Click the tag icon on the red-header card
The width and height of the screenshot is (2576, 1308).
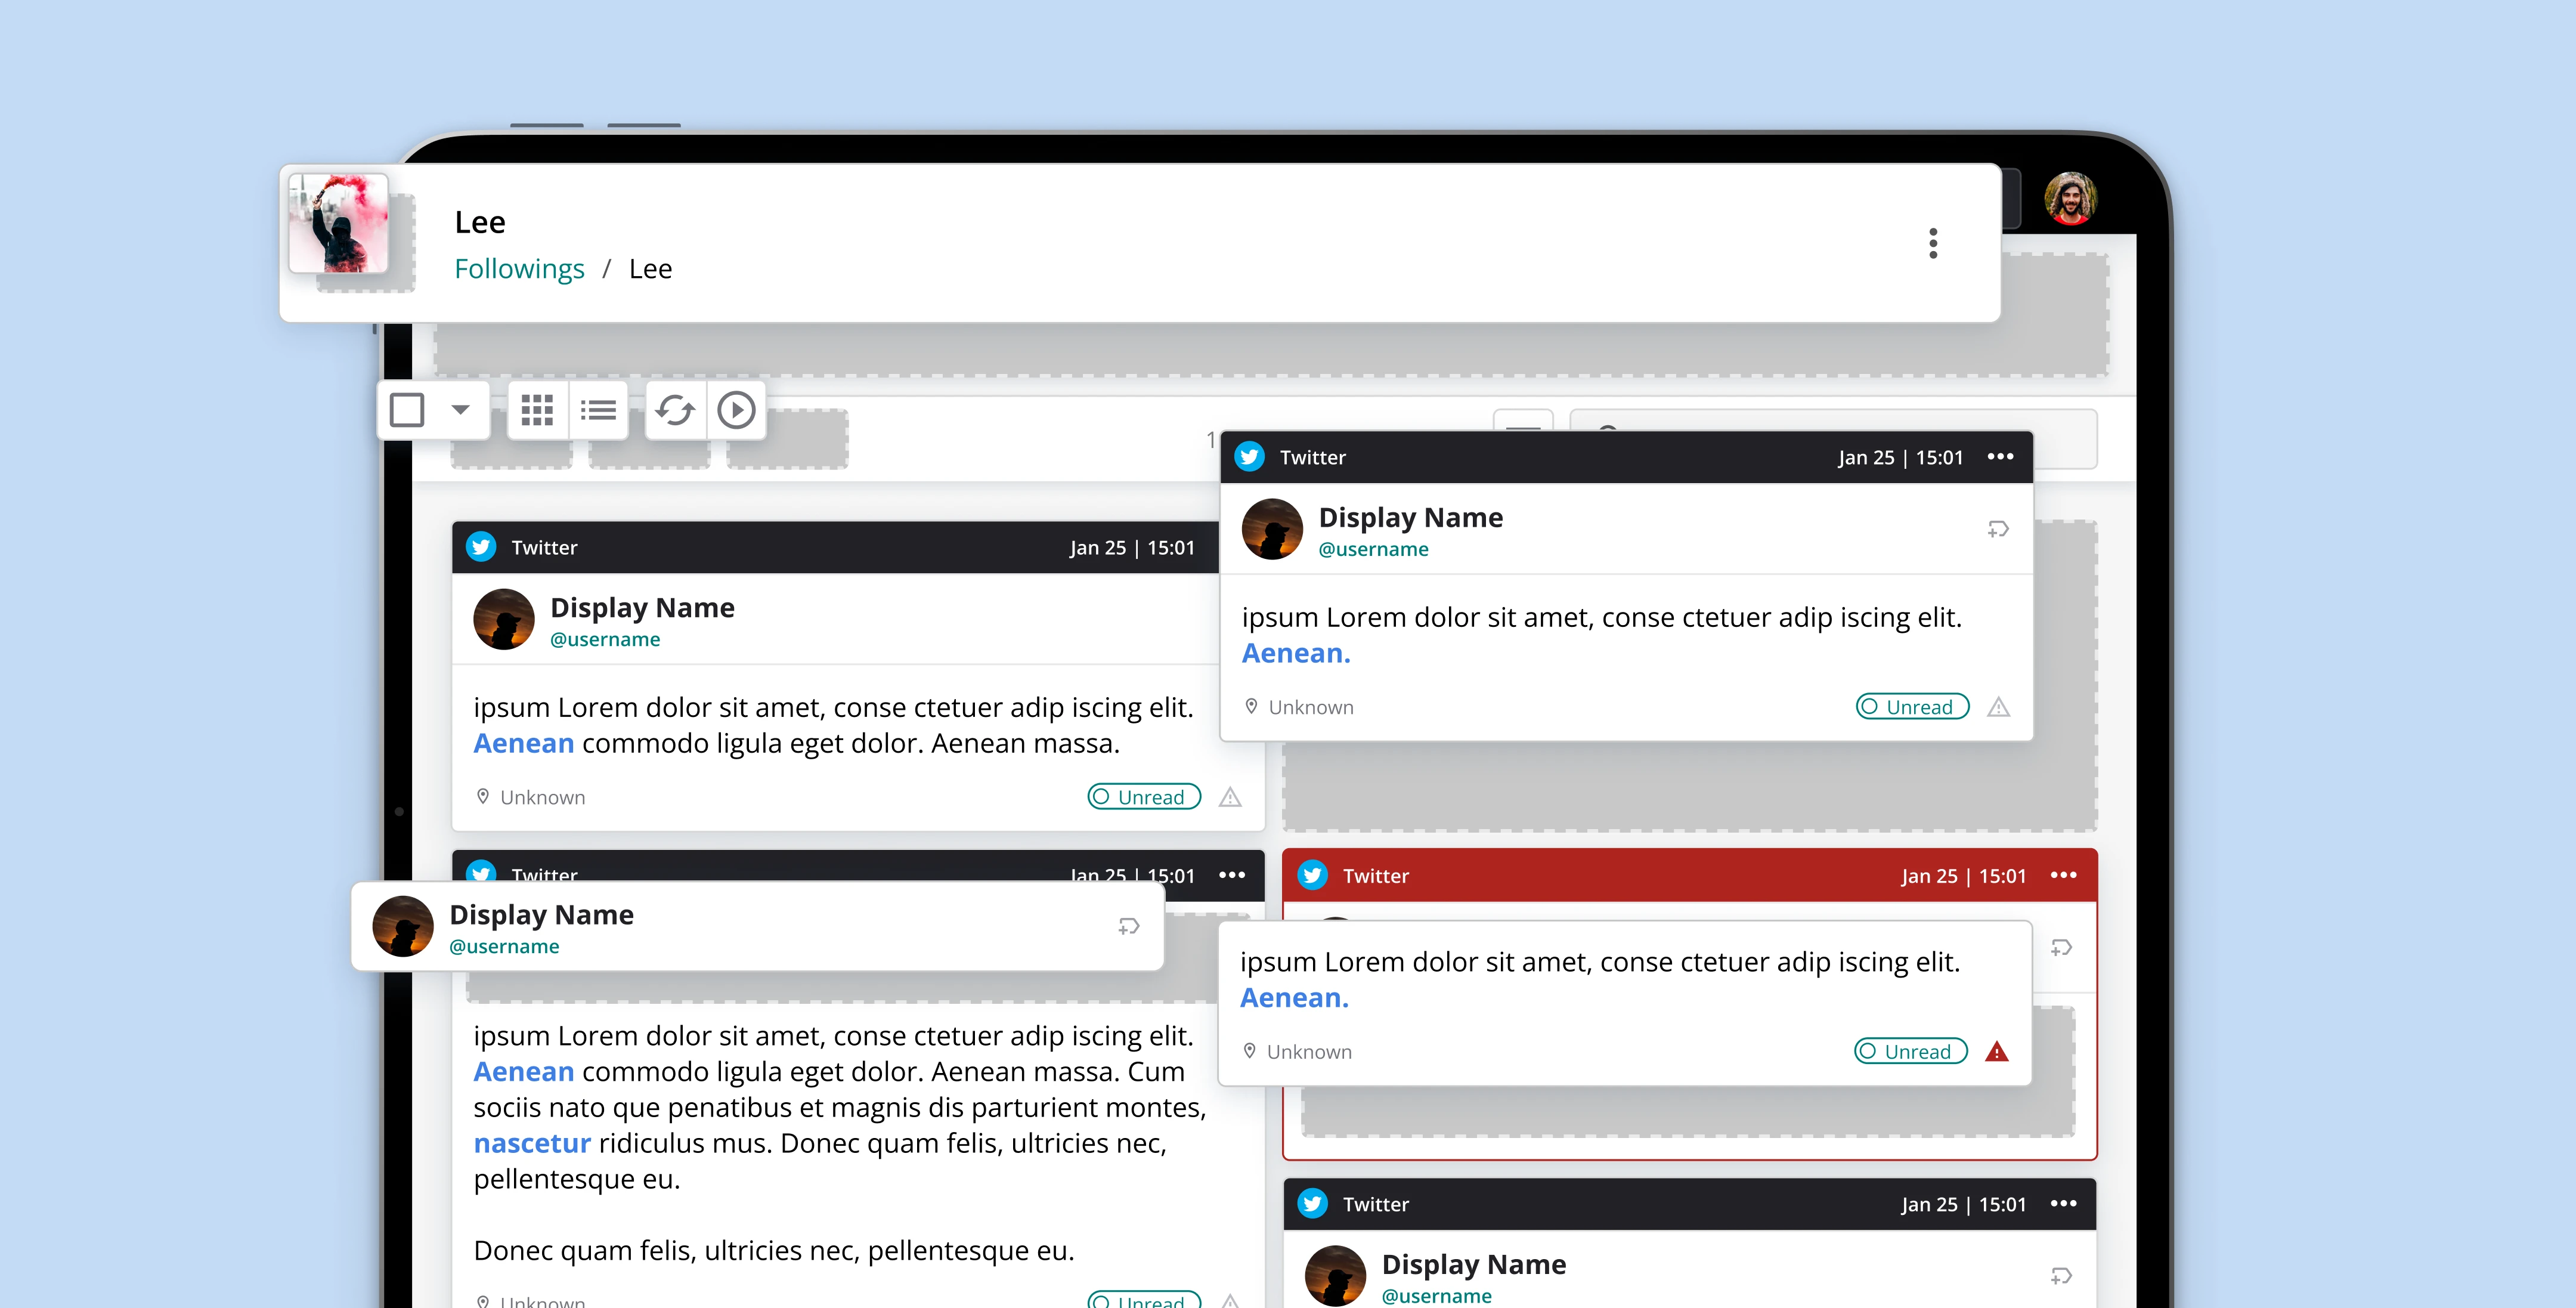click(2061, 947)
